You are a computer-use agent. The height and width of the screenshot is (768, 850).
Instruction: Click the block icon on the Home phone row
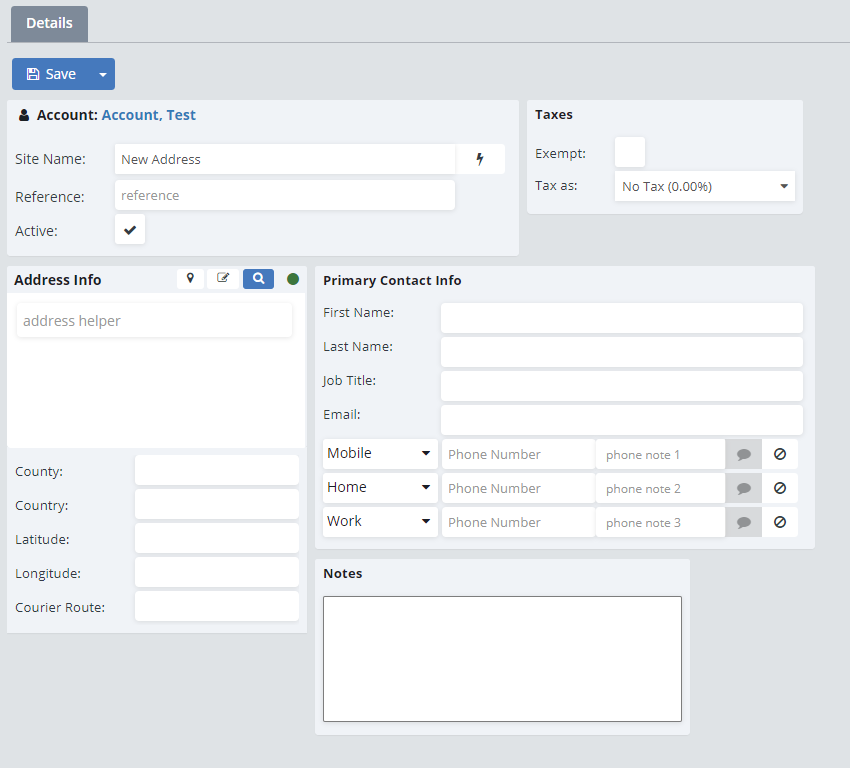point(780,488)
